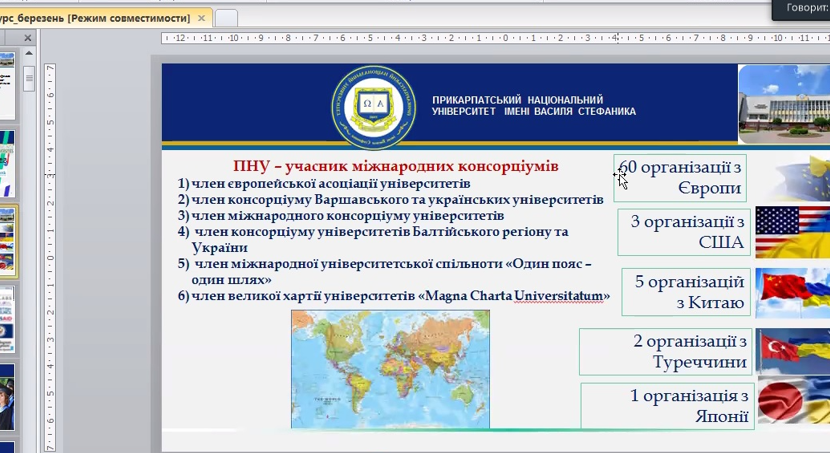
Task: Select the world map picture
Action: [390, 367]
